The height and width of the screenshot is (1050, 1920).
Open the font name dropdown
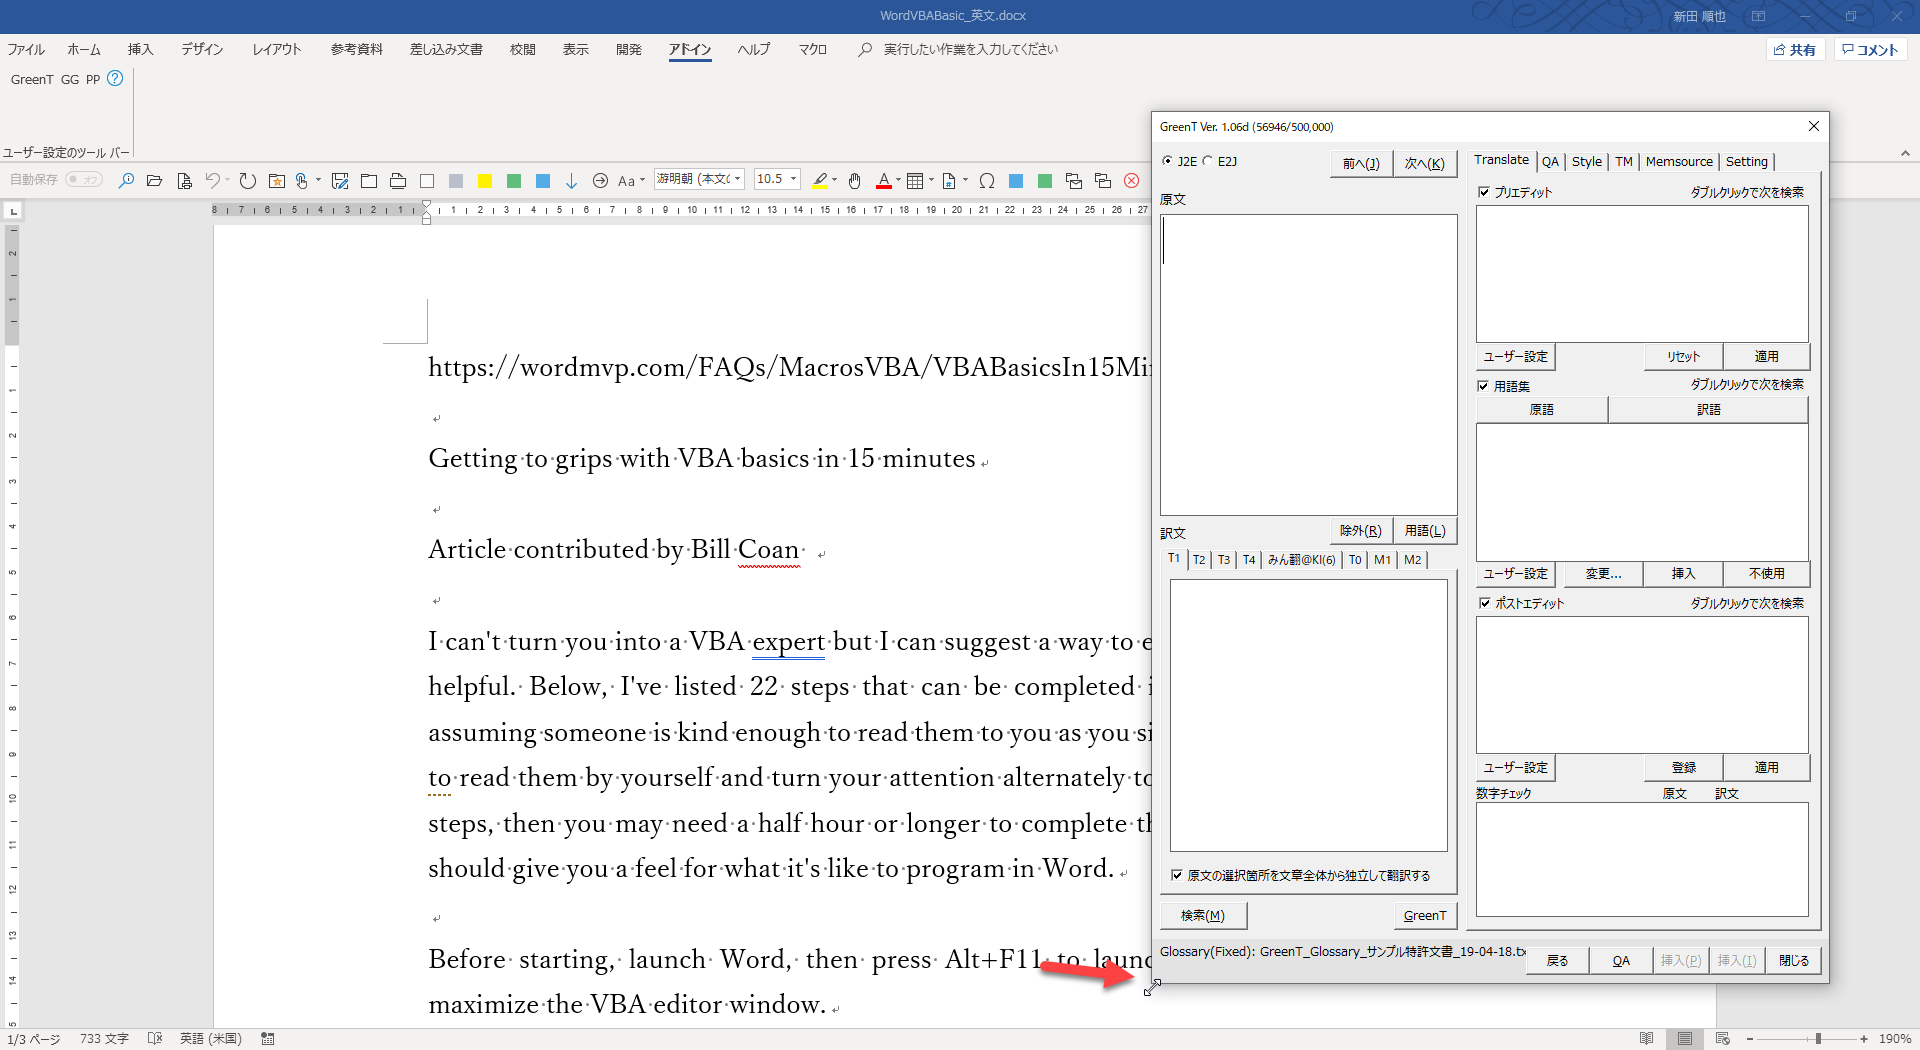(738, 180)
